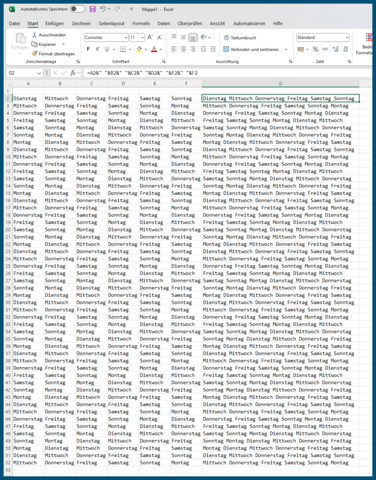Align text to bottom of cell

193,37
